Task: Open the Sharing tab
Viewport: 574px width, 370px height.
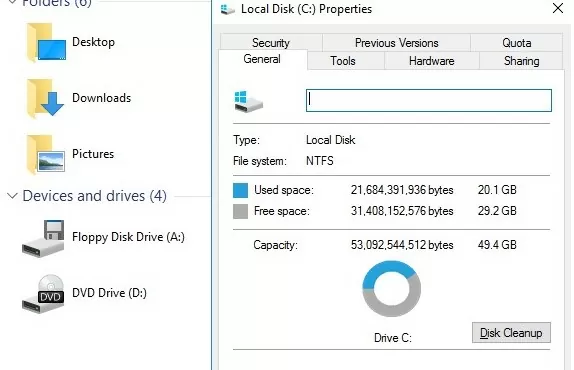Action: point(521,61)
